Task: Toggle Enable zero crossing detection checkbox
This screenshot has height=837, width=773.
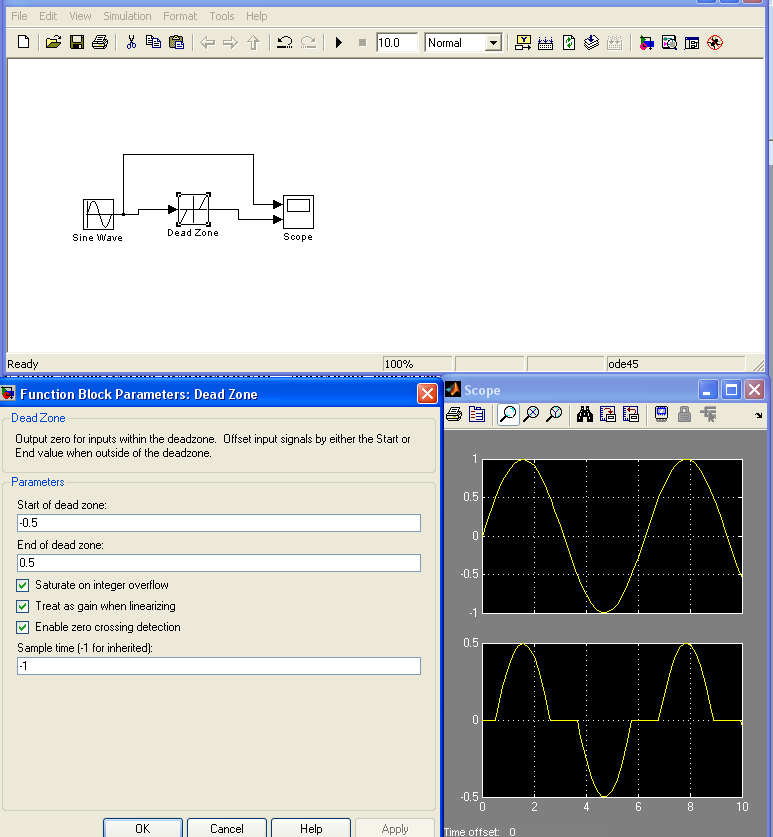Action: pyautogui.click(x=22, y=627)
